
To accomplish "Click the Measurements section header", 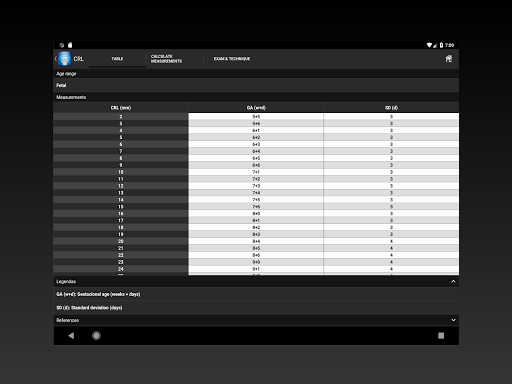I will click(x=256, y=97).
